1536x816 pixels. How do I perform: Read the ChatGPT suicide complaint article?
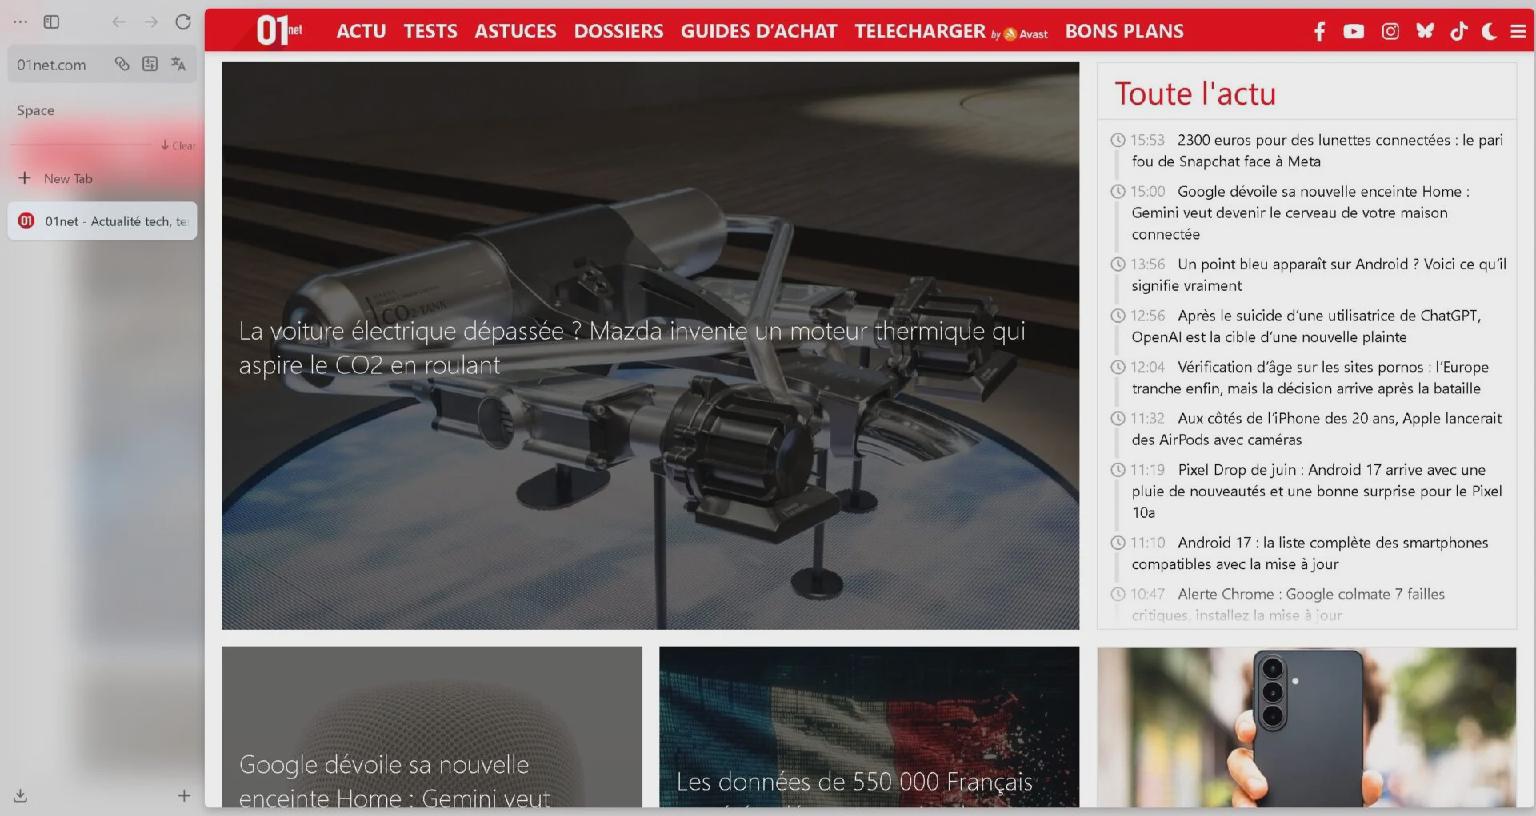click(1306, 326)
